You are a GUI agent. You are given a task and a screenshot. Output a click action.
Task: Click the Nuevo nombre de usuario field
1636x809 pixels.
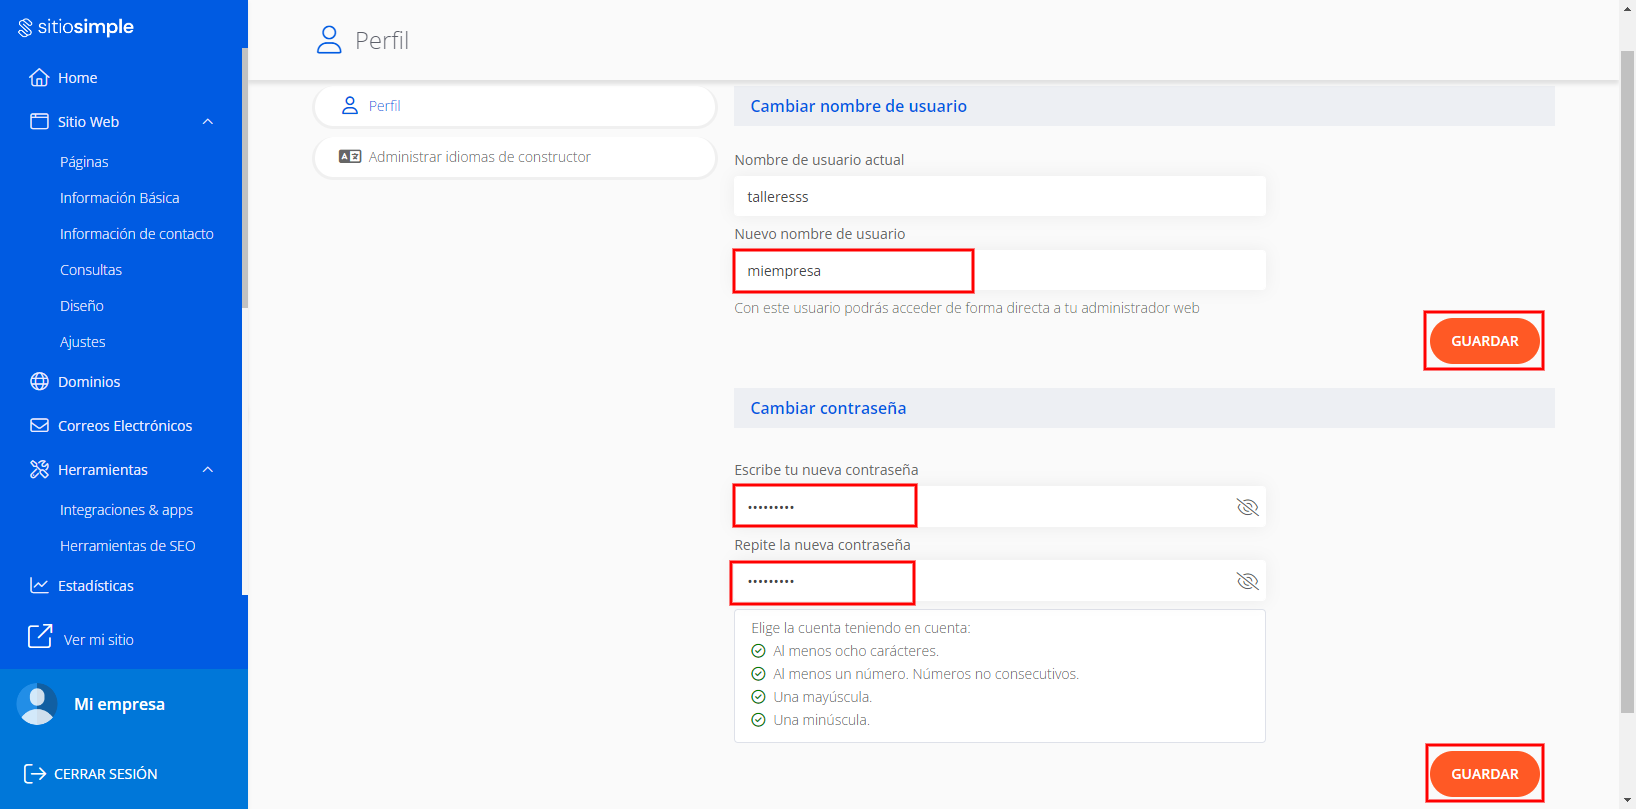tap(998, 271)
